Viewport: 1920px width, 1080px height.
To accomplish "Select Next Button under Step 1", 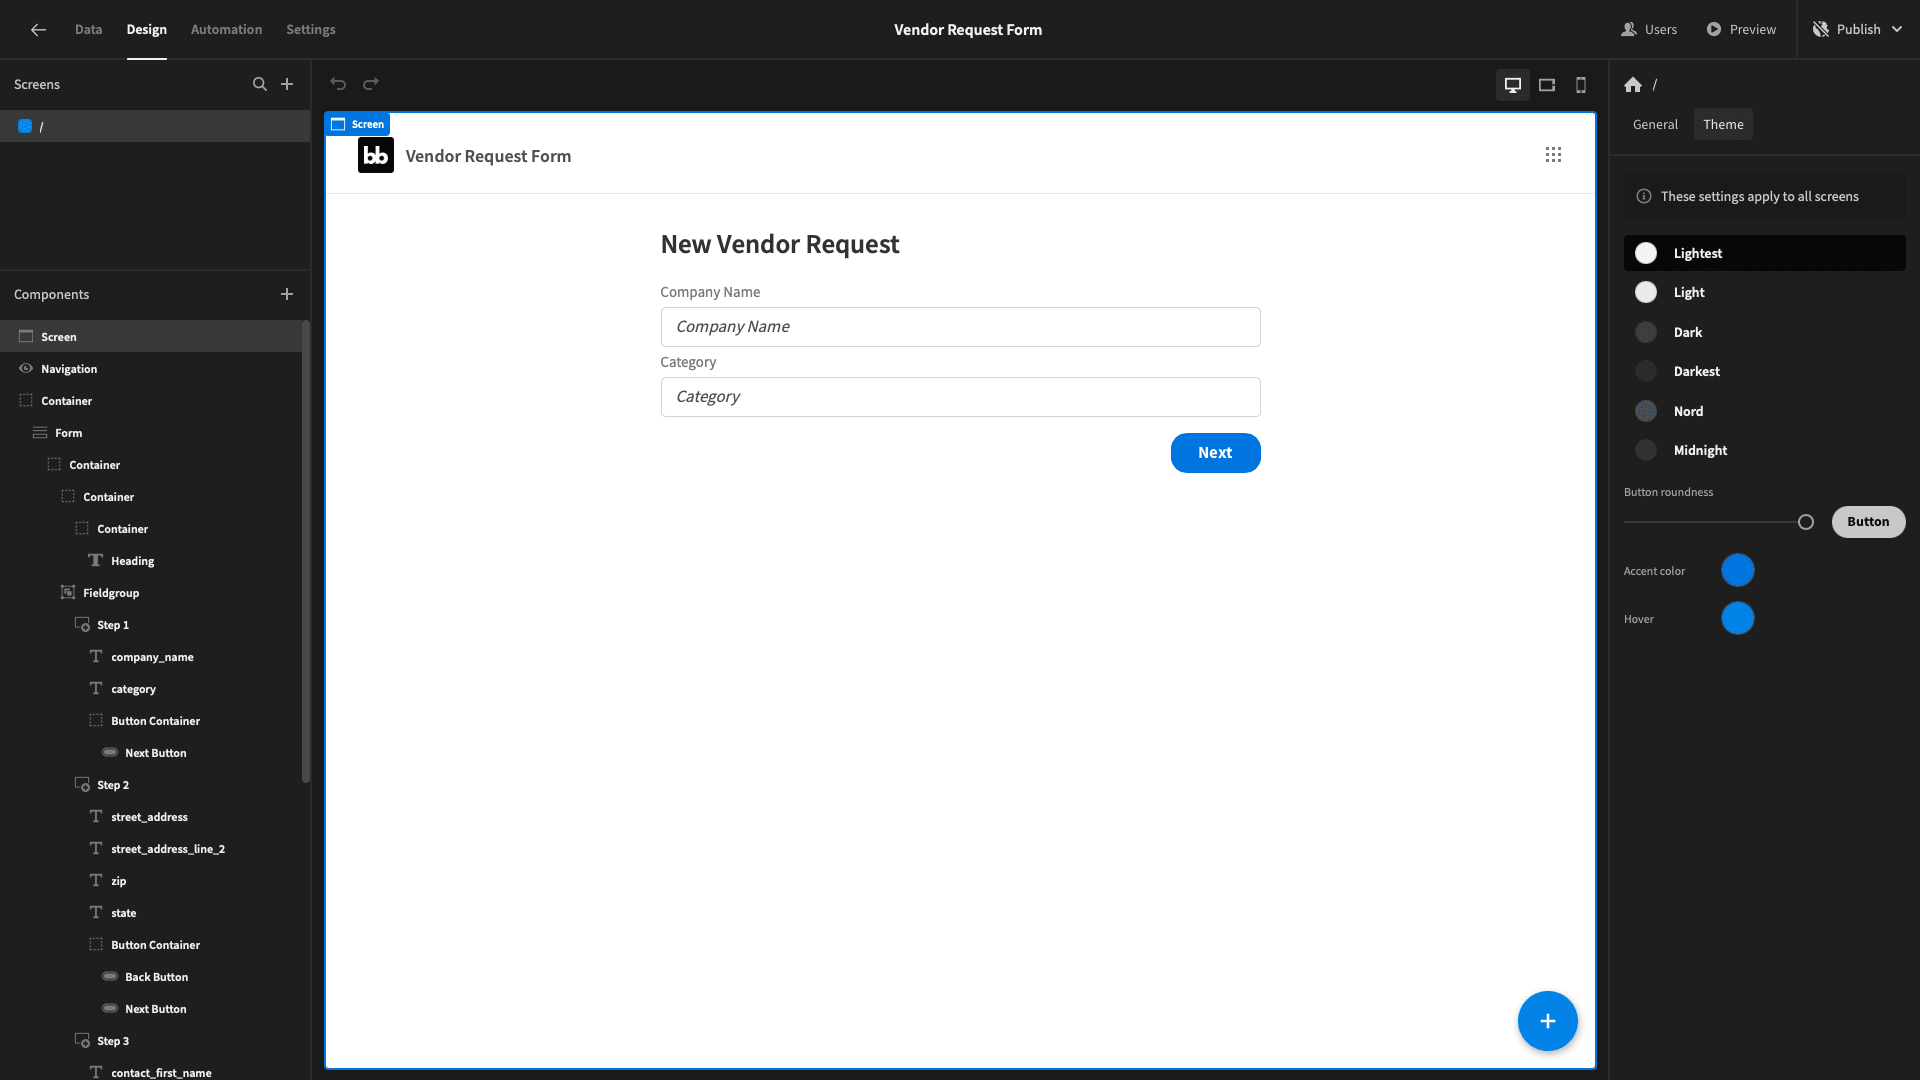I will (x=151, y=753).
